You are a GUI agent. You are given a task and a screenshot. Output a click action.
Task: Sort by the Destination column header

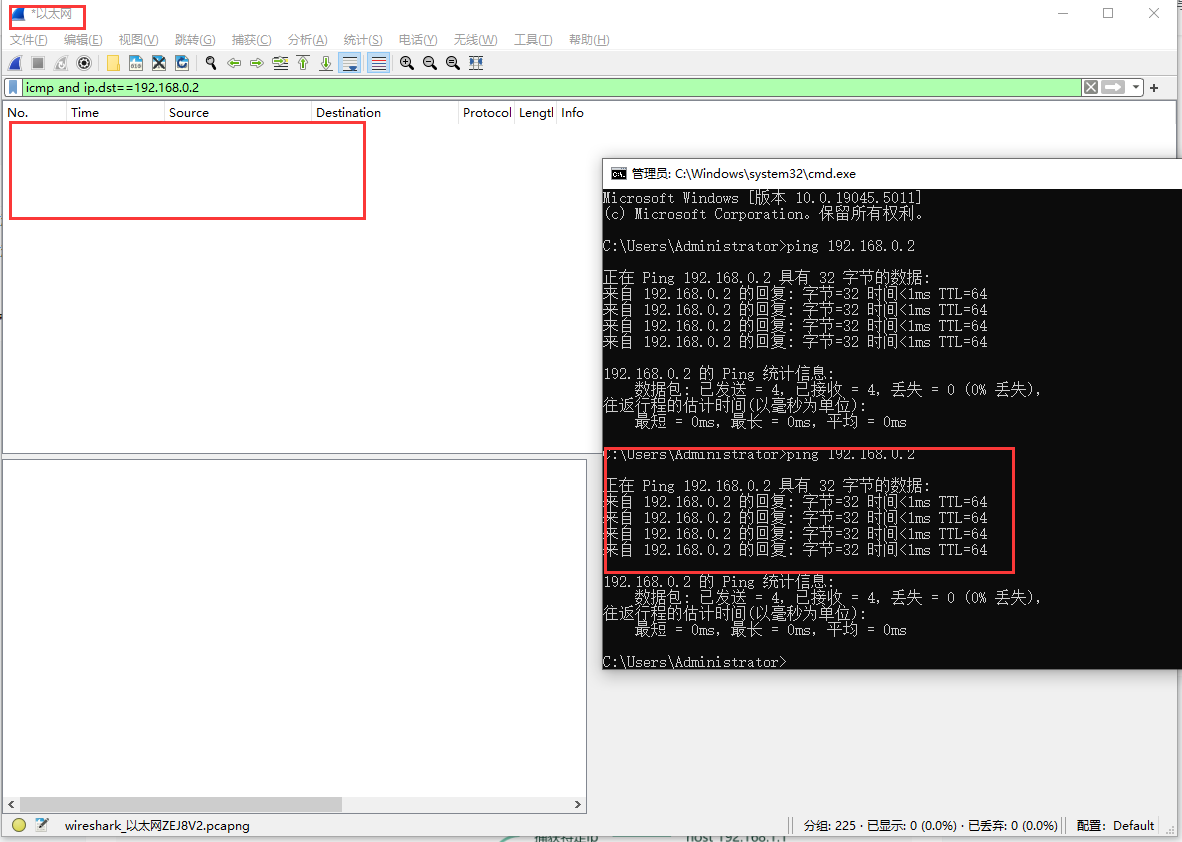pos(384,112)
